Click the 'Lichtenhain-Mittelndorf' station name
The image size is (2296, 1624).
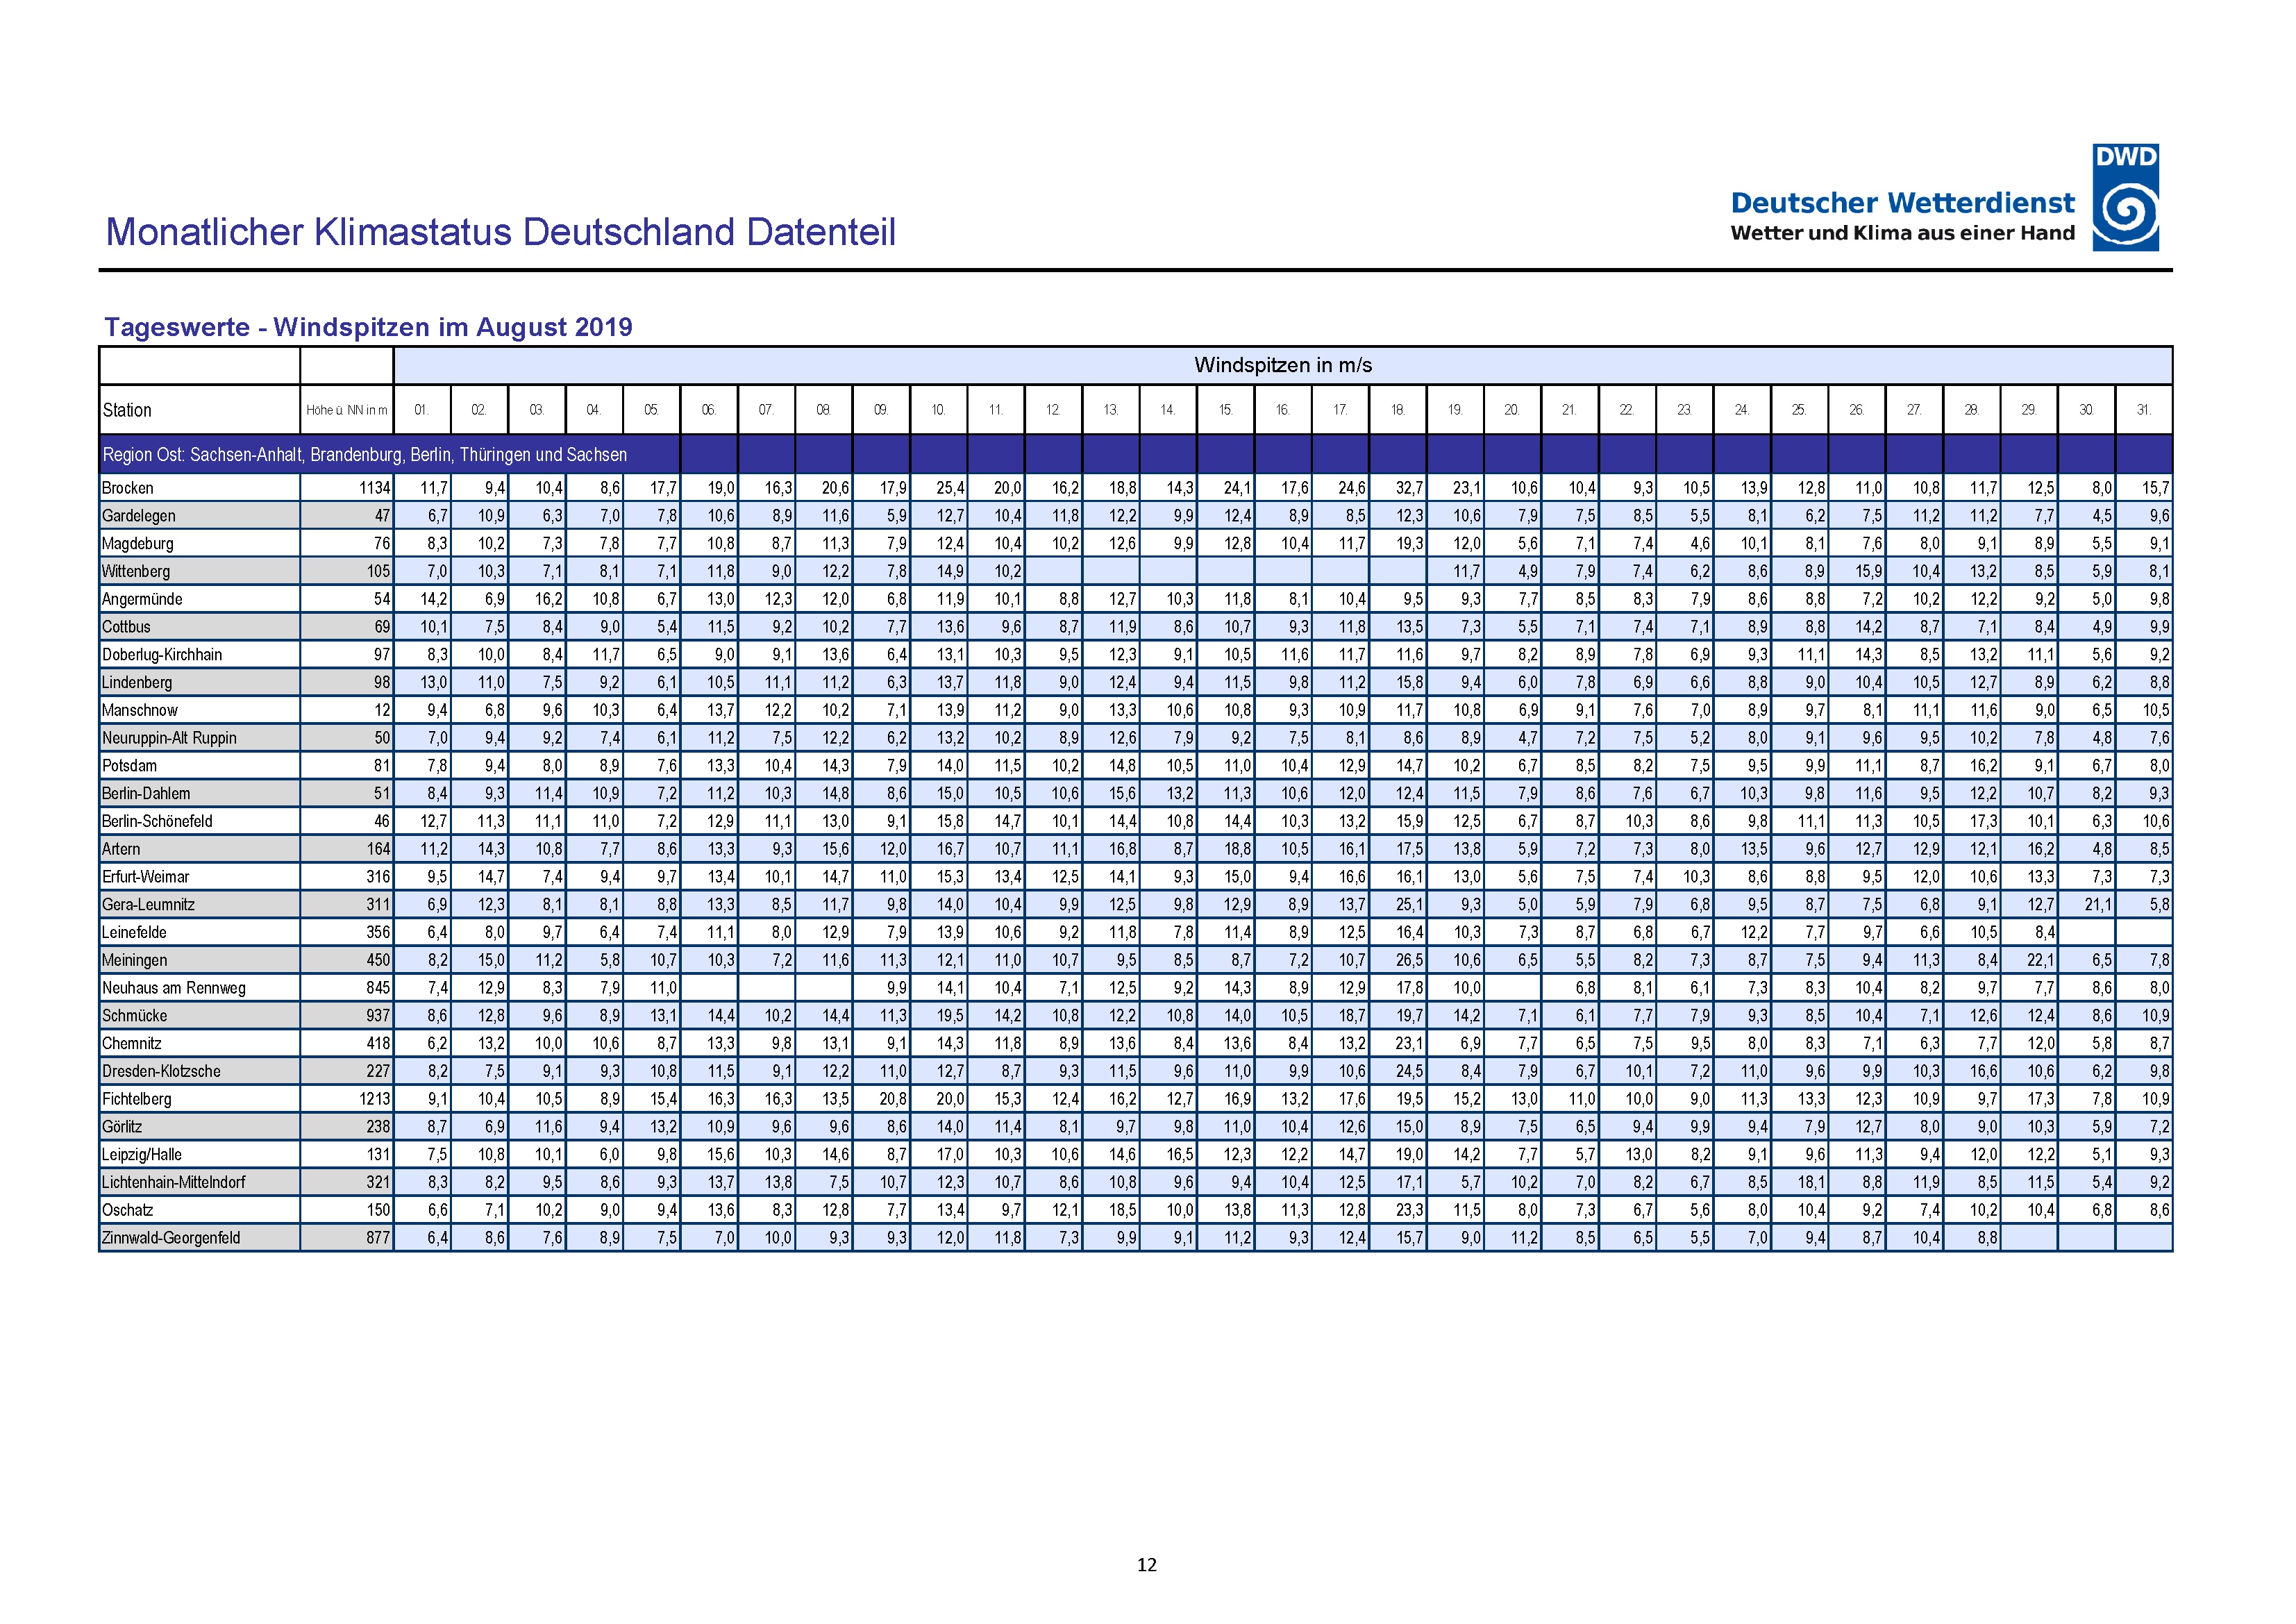174,1182
